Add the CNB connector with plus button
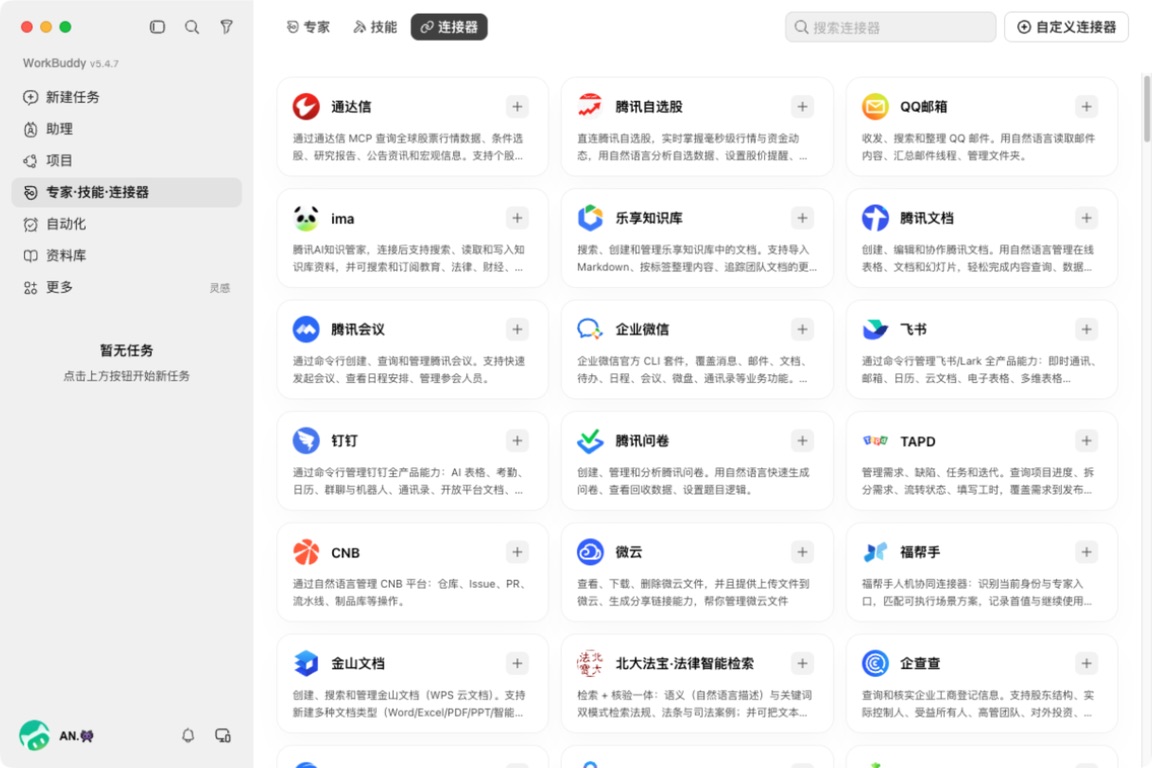The image size is (1152, 768). pos(517,552)
